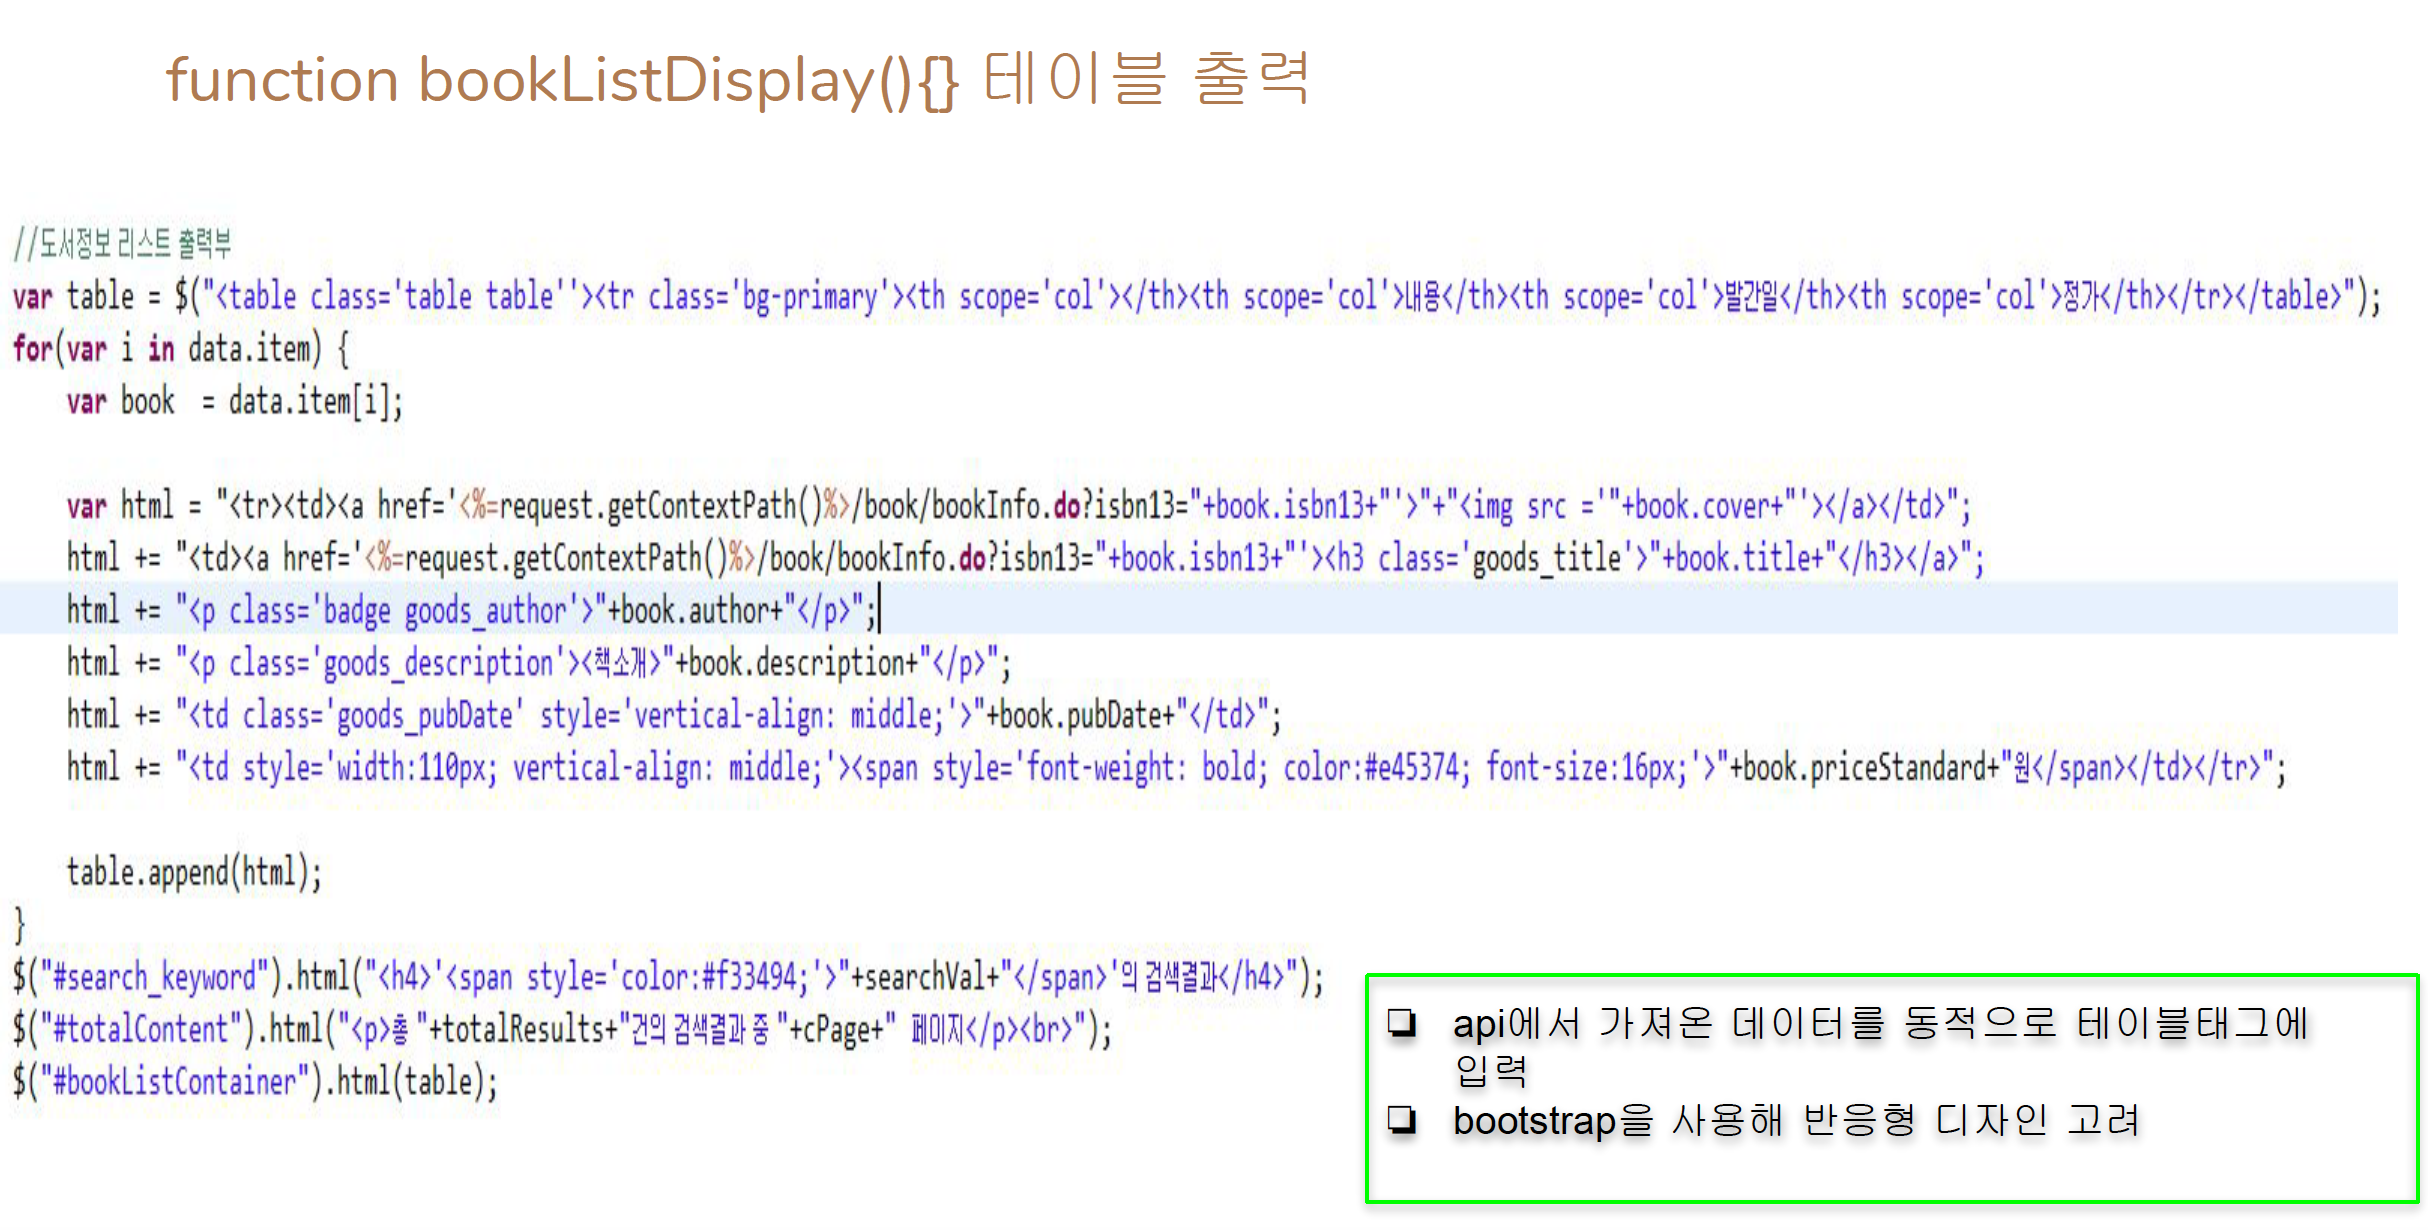Select the 'for(var i in data.item)' loop line
The width and height of the screenshot is (2428, 1230).
[x=180, y=349]
